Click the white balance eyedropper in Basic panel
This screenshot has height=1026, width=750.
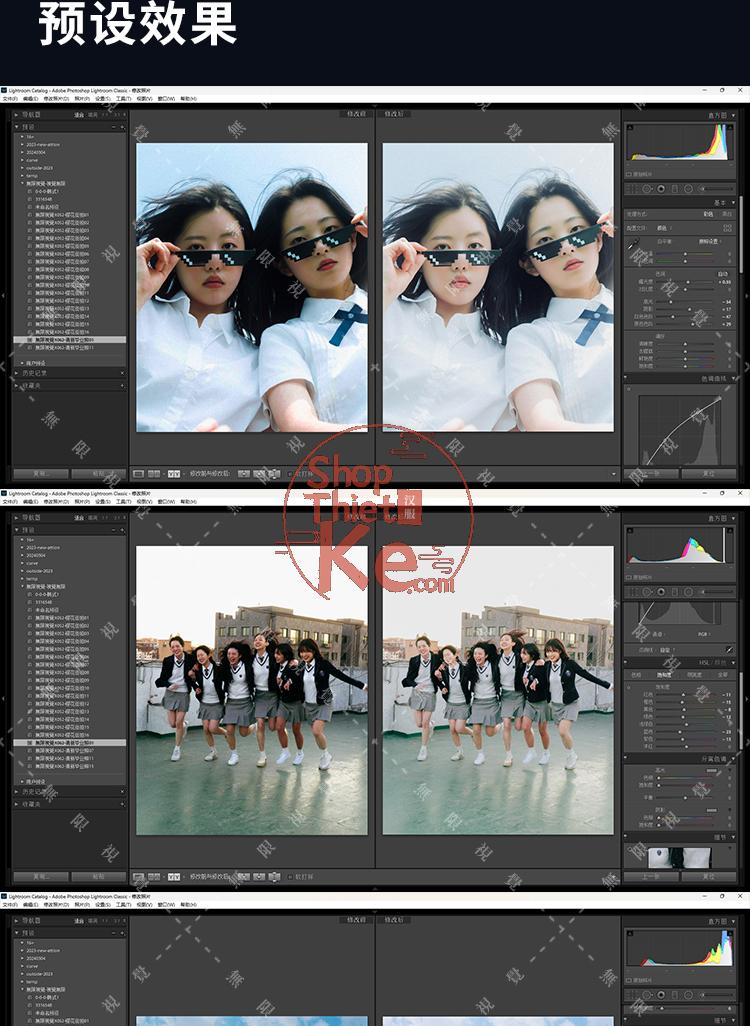pyautogui.click(x=632, y=243)
